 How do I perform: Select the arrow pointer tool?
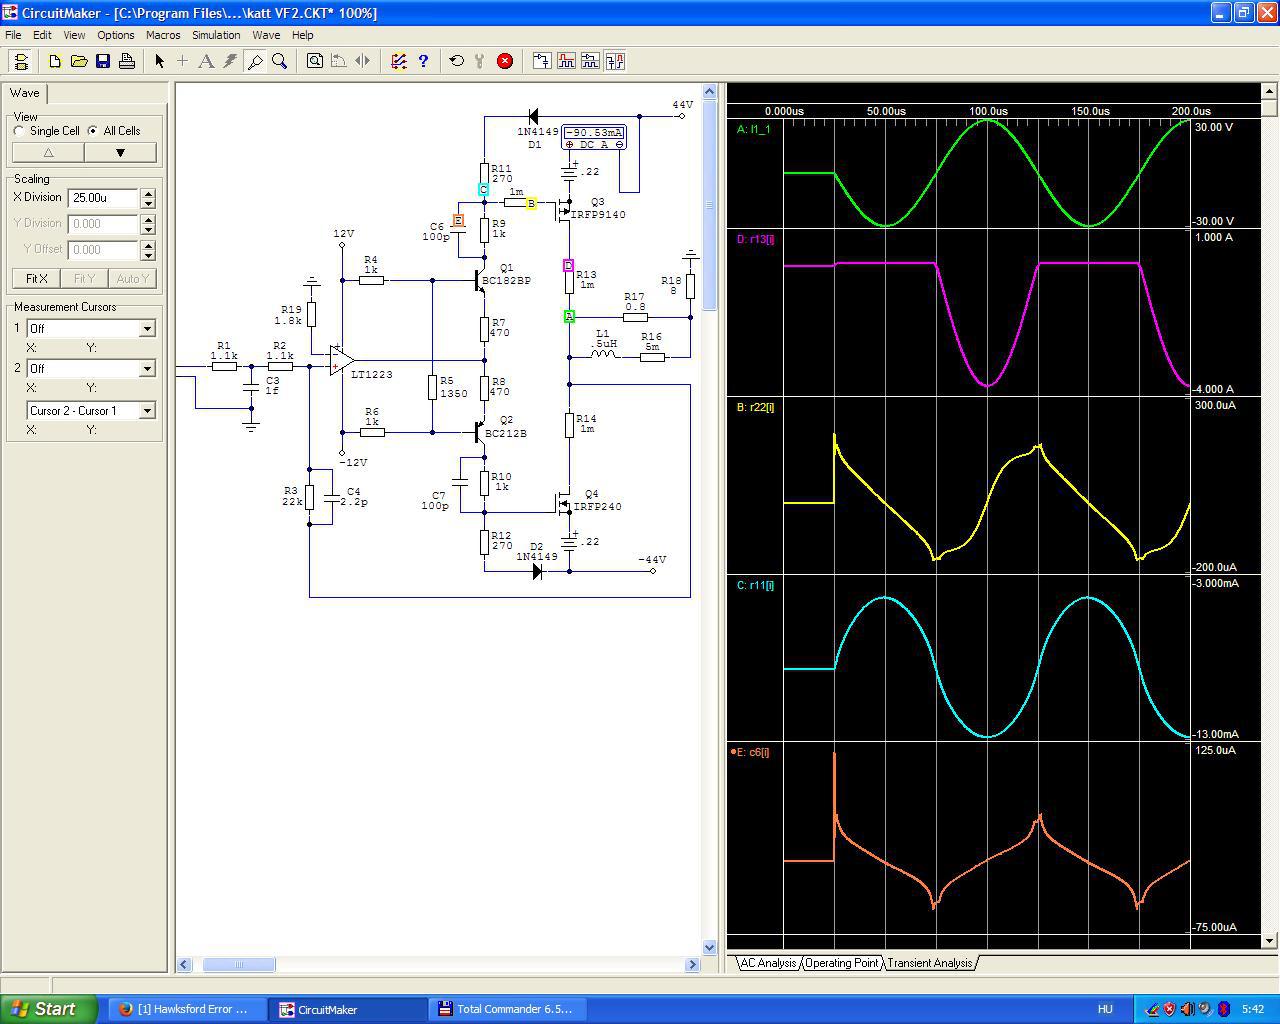(x=159, y=61)
